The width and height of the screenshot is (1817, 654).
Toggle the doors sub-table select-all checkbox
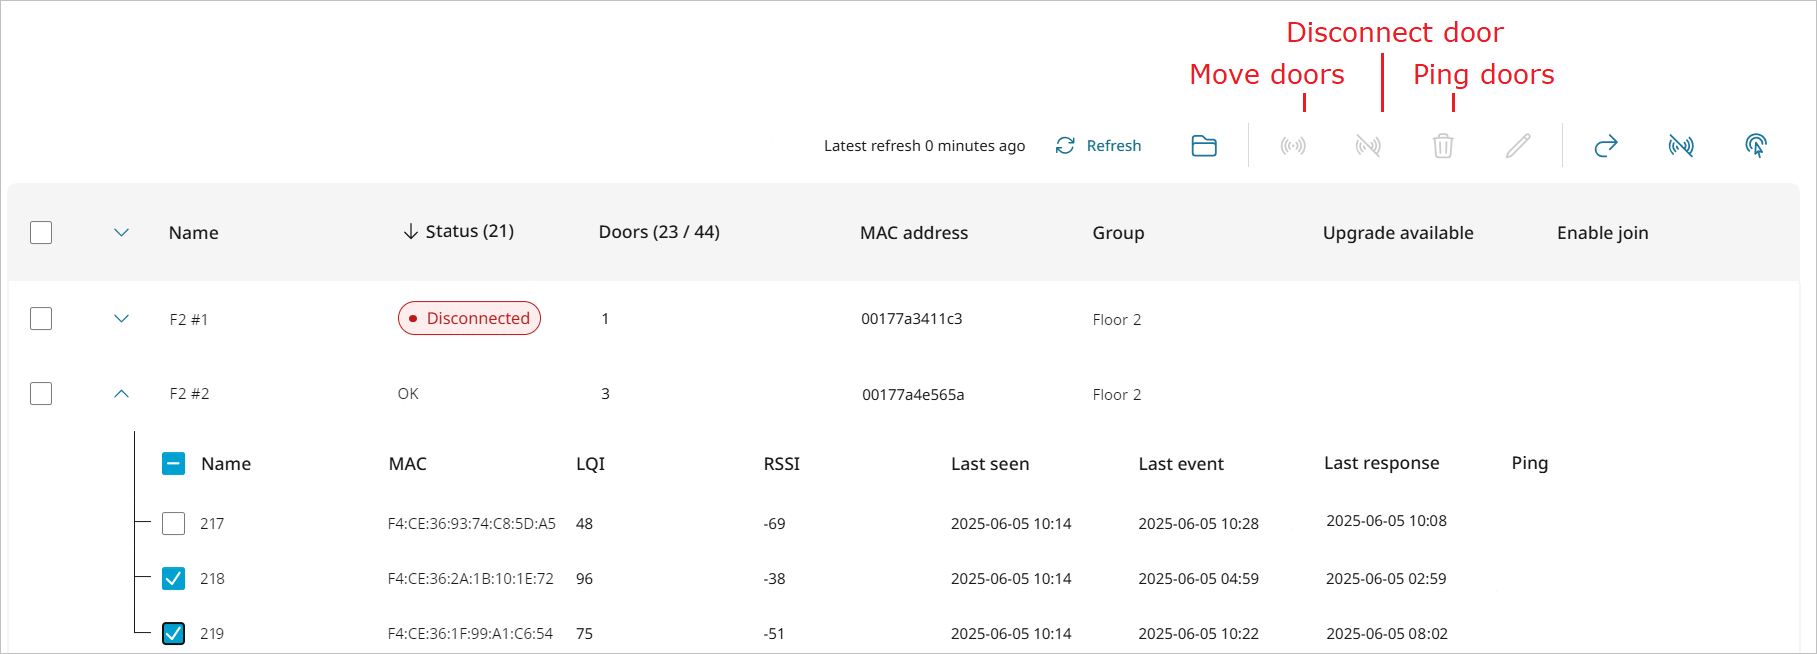[x=174, y=464]
